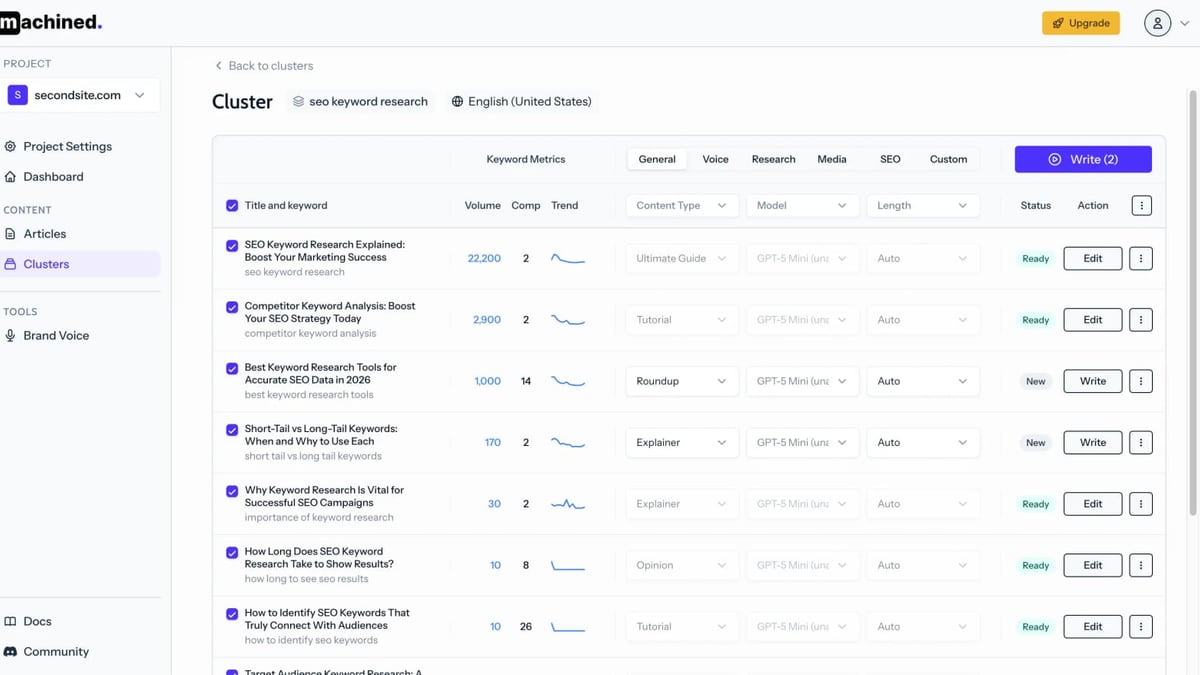Click Write for Short-Tail vs Long-Tail Keywords
The width and height of the screenshot is (1200, 675).
[1092, 442]
